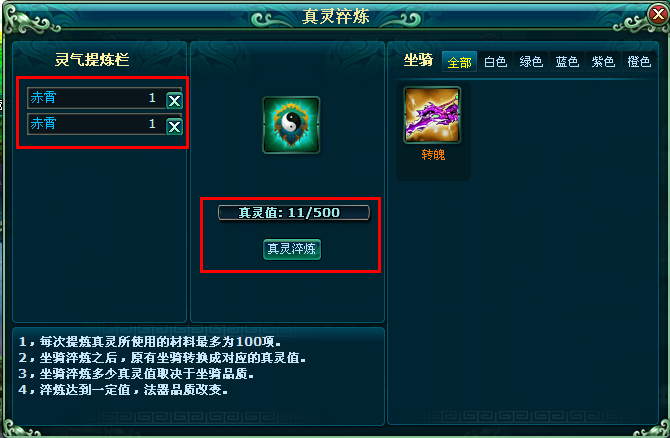Click the 灵气提炼栏 panel header
This screenshot has height=438, width=670.
coord(92,59)
